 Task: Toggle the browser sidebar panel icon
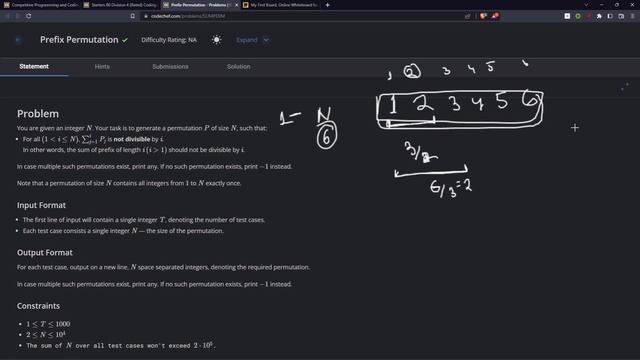tap(610, 16)
